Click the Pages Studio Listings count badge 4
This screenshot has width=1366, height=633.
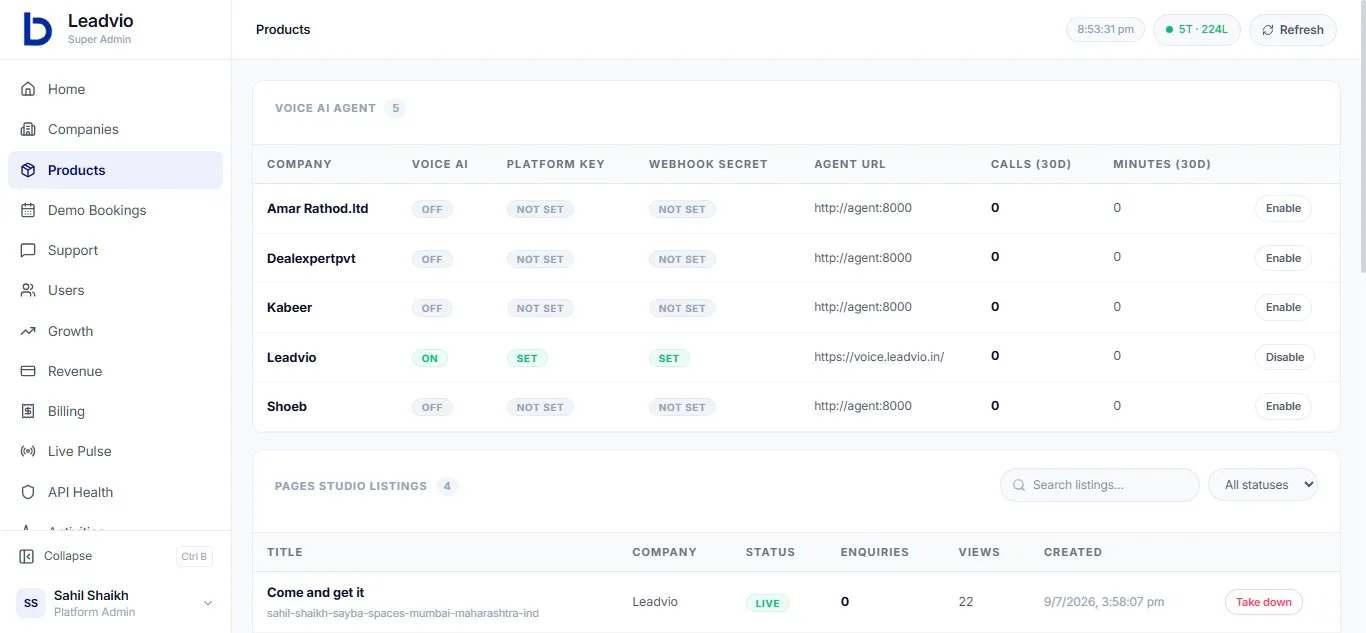tap(448, 486)
